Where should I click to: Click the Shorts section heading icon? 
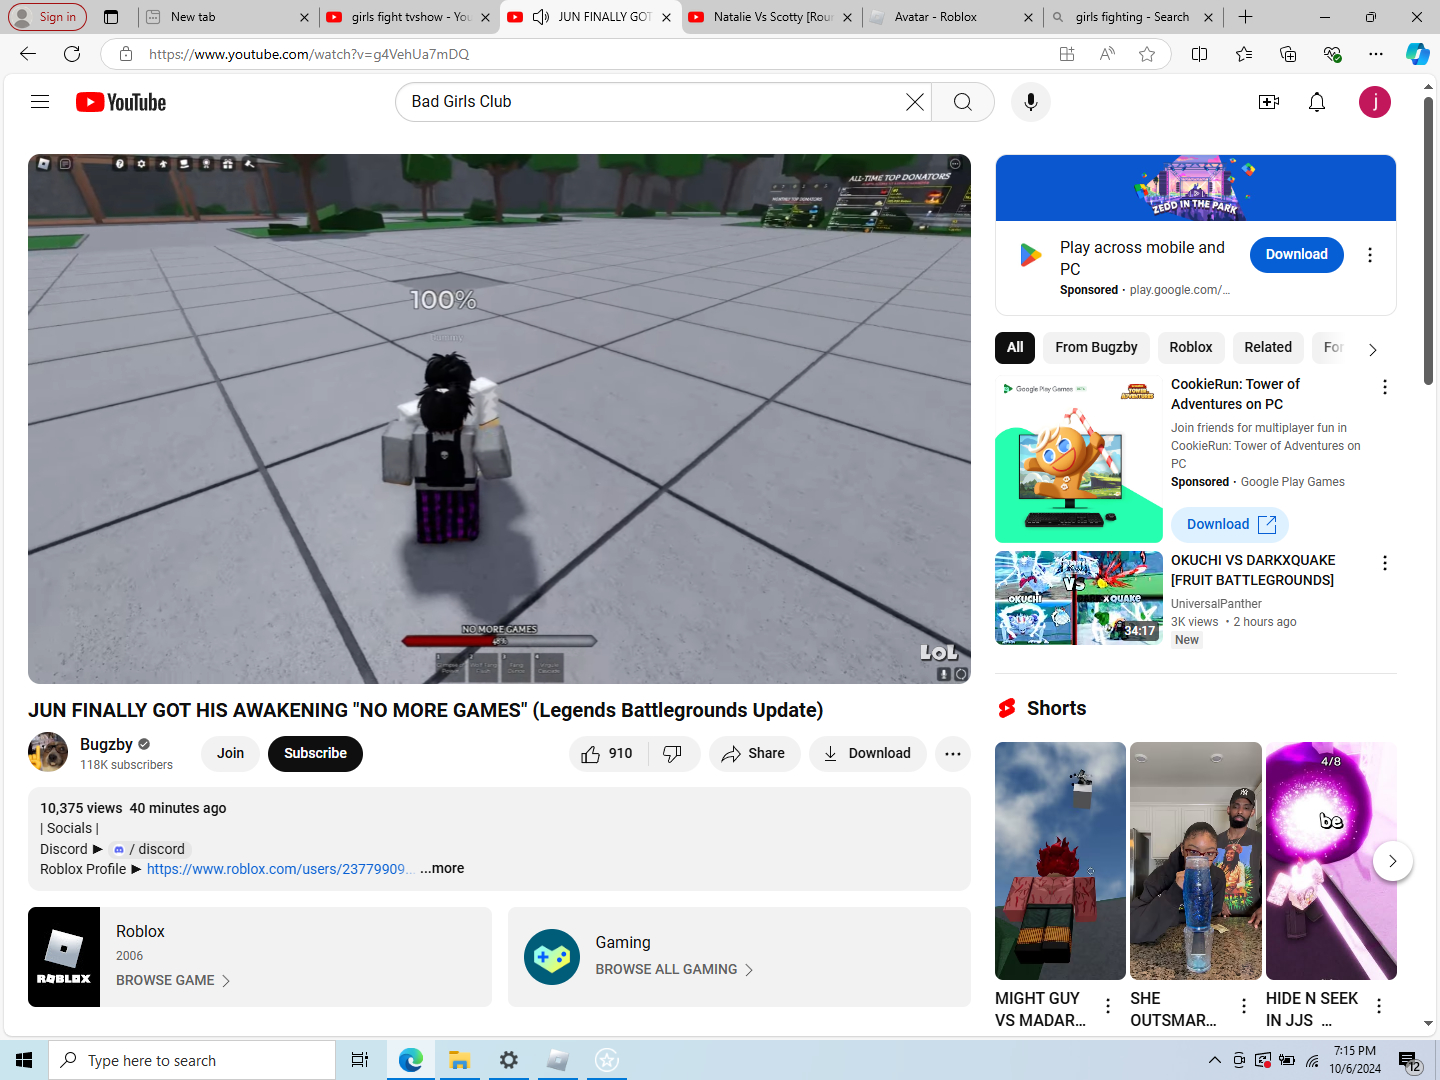(x=1007, y=708)
